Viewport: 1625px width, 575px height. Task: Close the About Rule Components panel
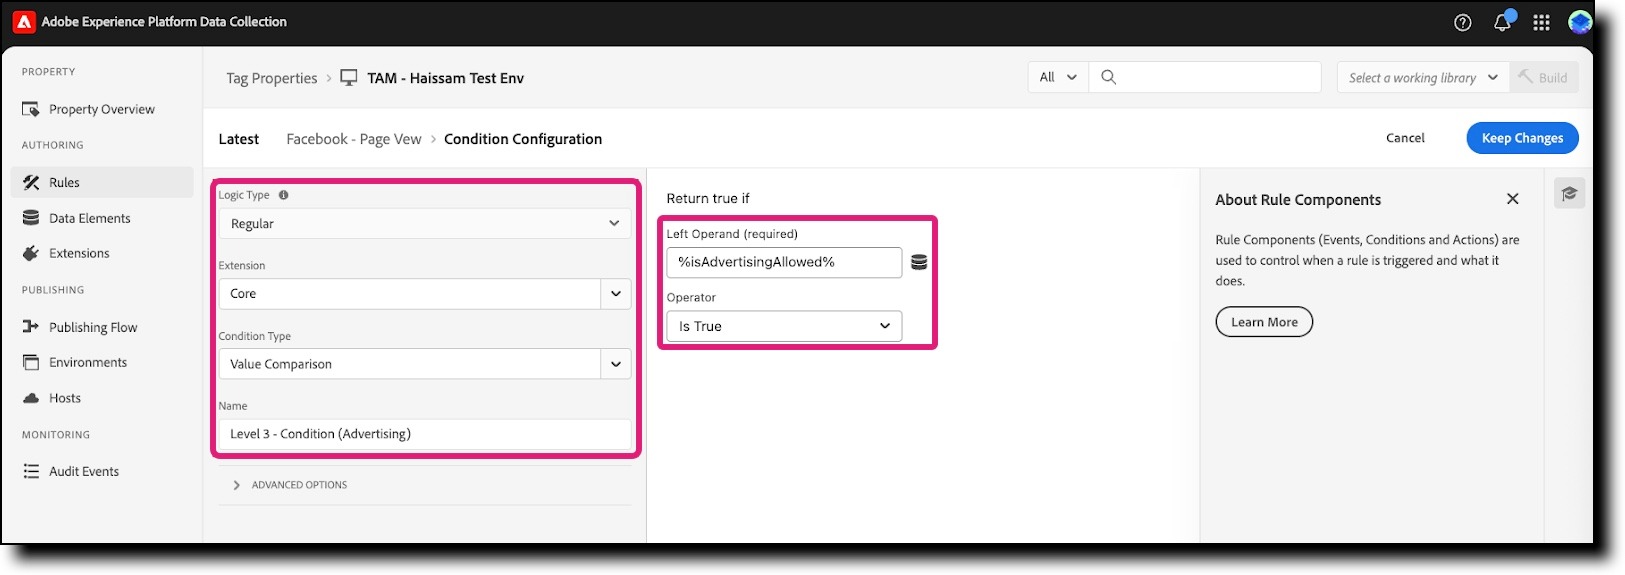click(x=1513, y=199)
